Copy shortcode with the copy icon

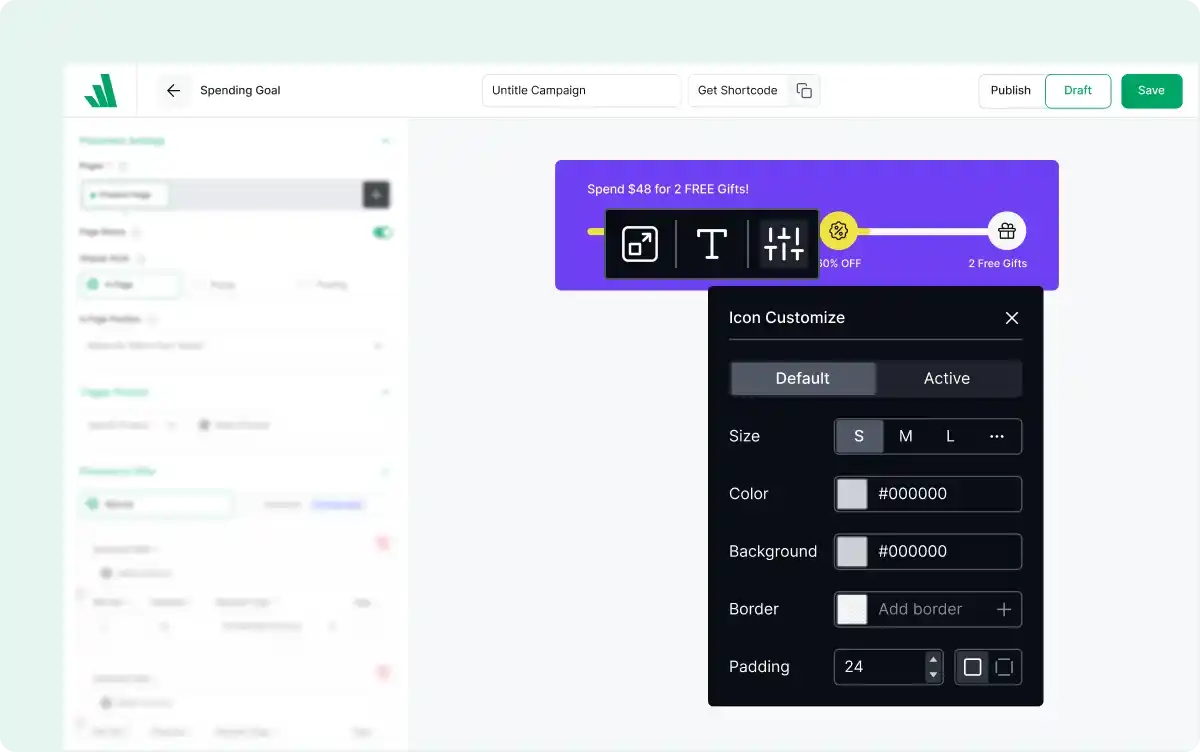[x=804, y=90]
